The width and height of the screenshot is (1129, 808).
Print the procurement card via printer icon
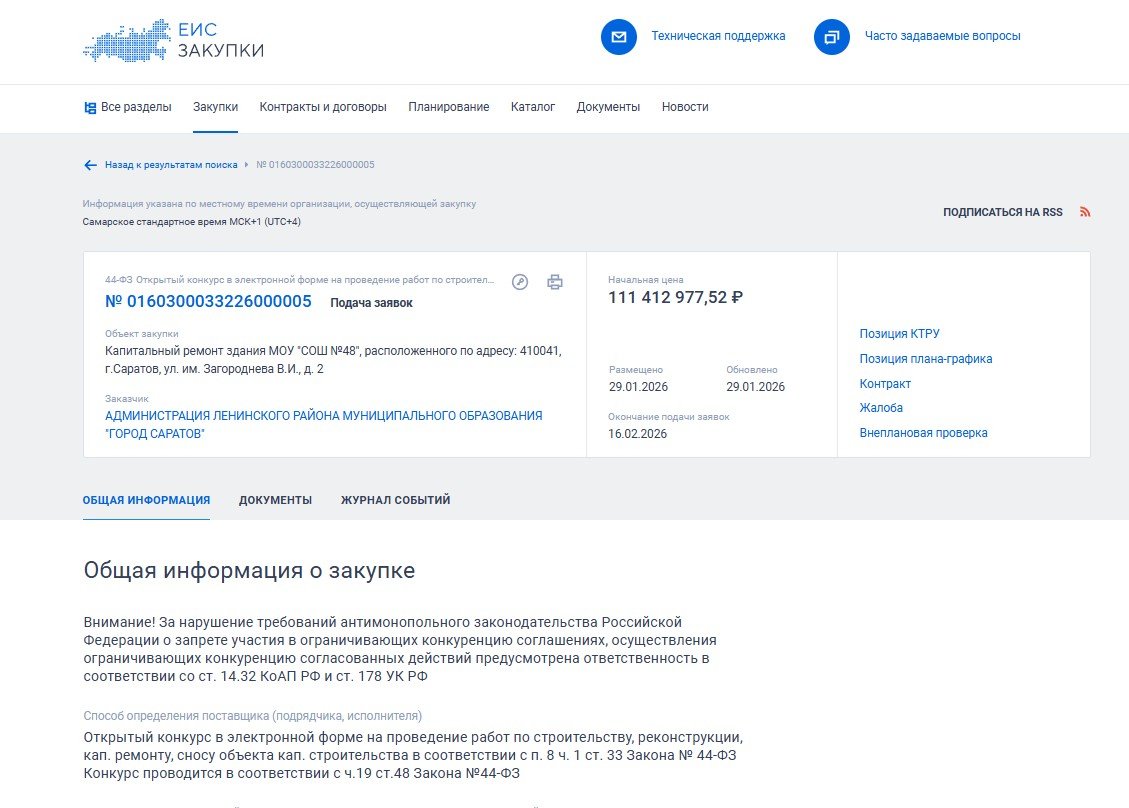(555, 282)
